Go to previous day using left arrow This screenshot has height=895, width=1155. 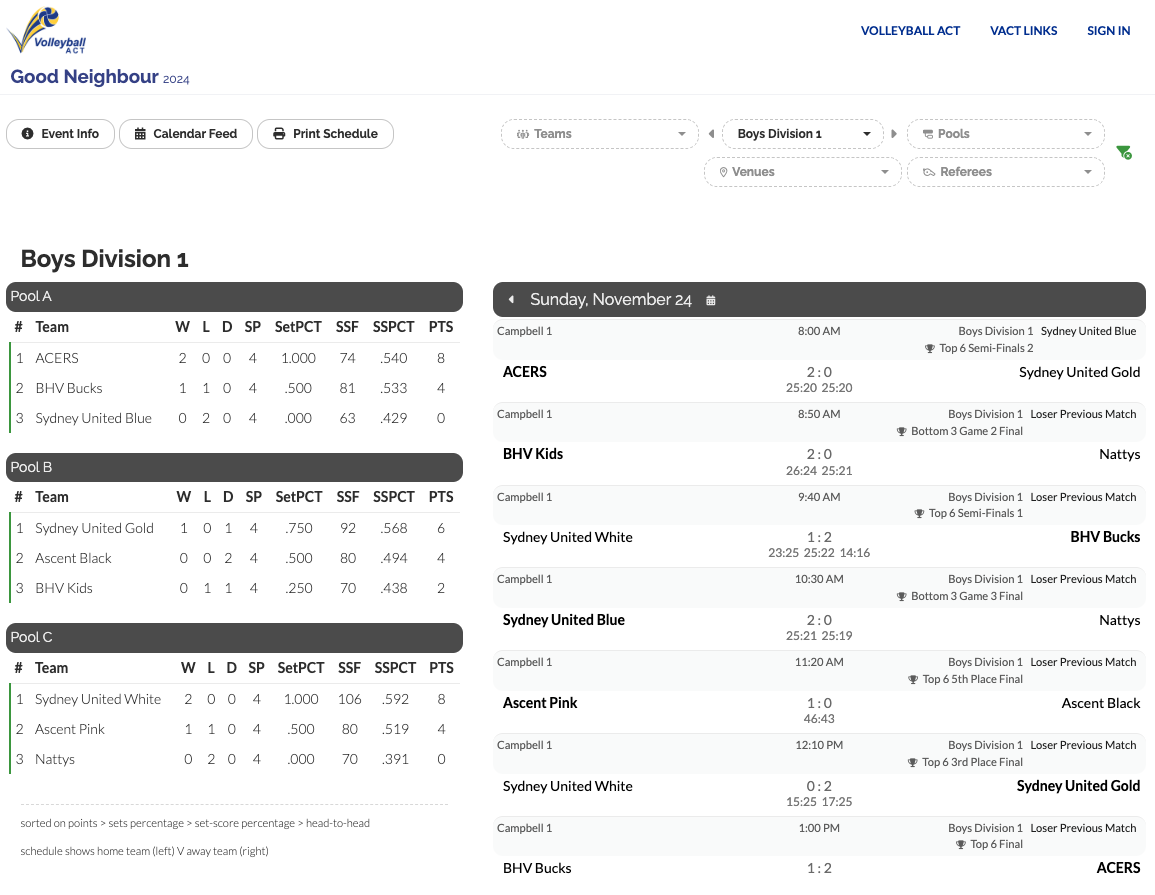point(511,300)
